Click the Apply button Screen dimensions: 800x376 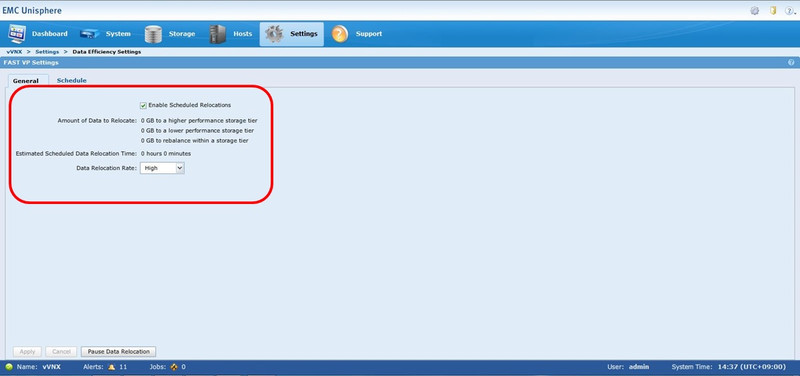tap(28, 352)
